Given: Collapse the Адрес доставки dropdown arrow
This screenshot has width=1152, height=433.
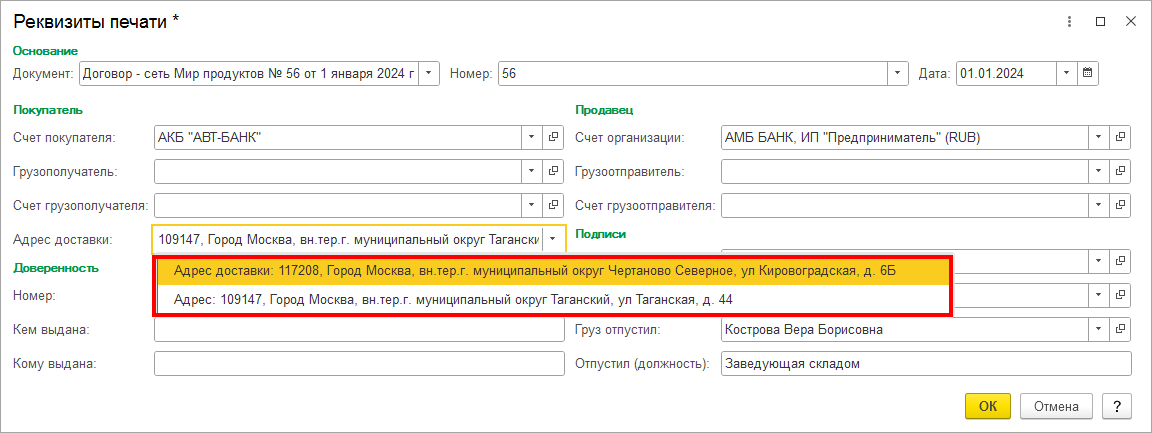Looking at the screenshot, I should point(553,240).
